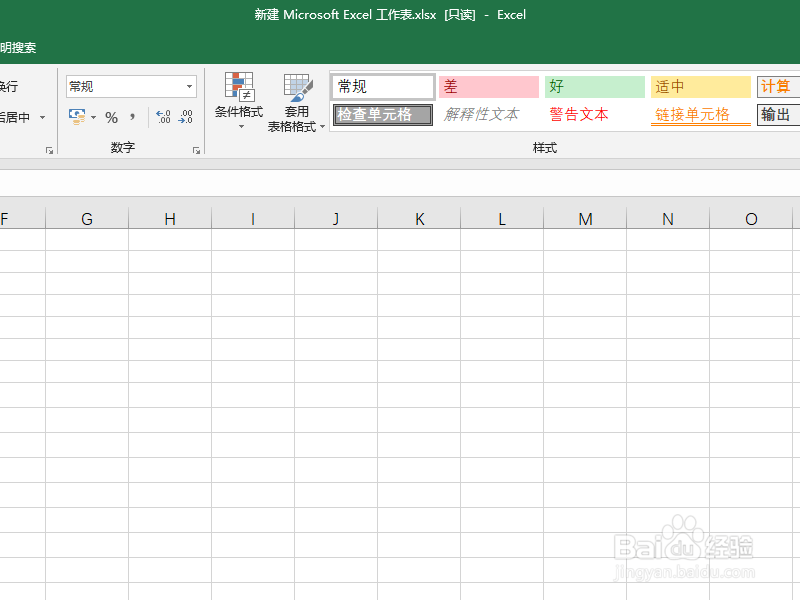Screen dimensions: 800x600
Task: Expand the merge and center (居中) dropdown arrow
Action: click(42, 117)
